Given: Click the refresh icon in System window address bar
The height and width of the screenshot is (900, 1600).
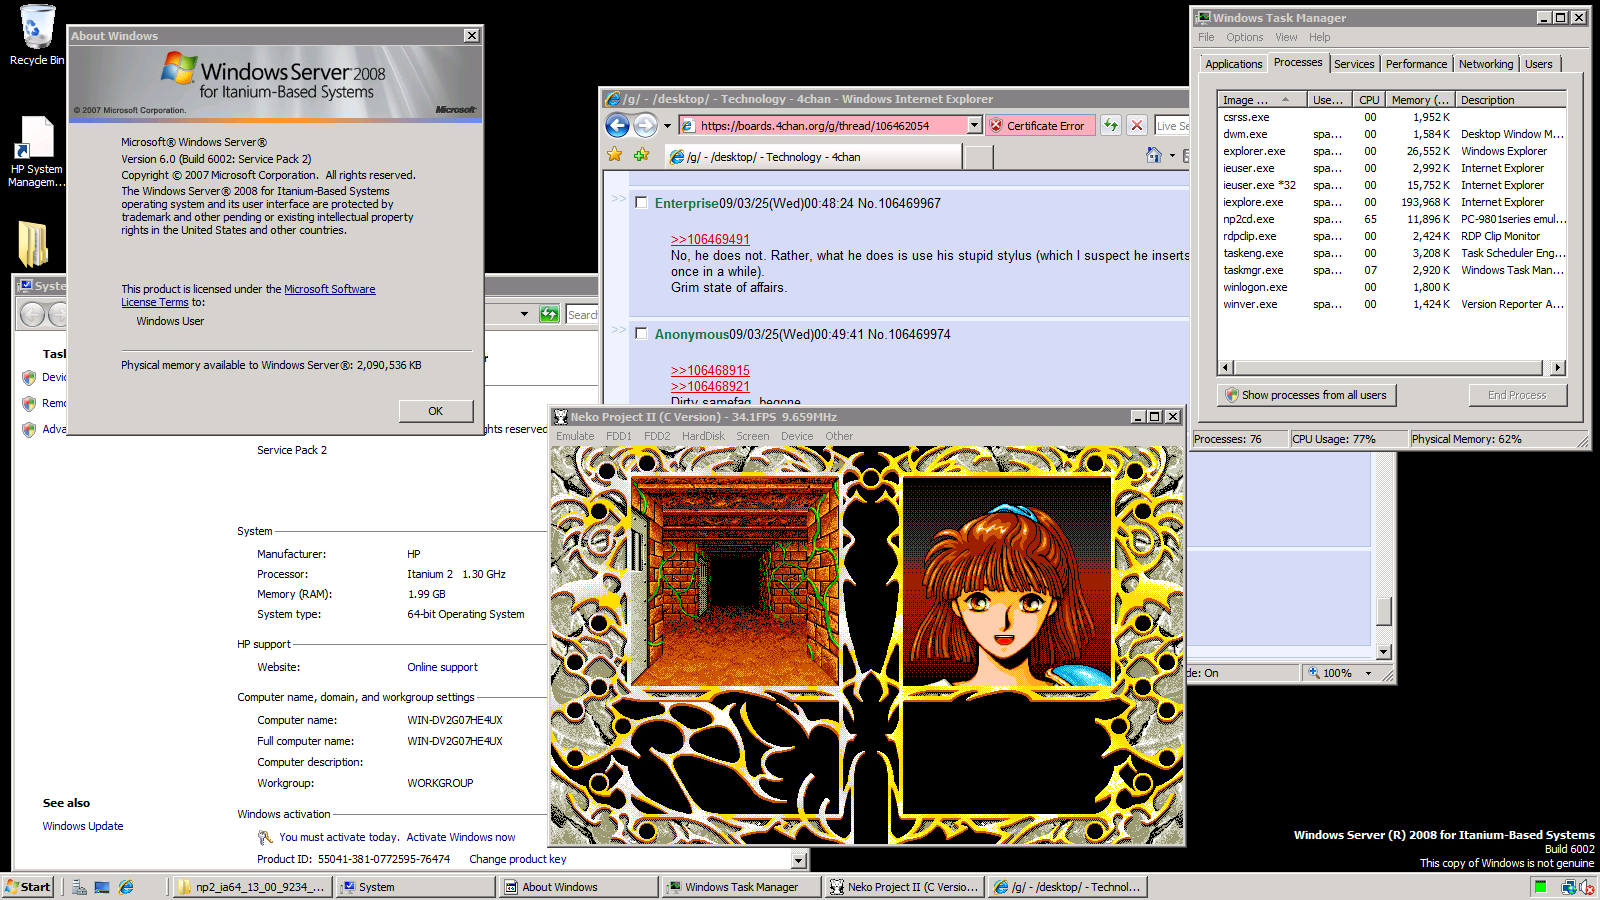Looking at the screenshot, I should (549, 314).
